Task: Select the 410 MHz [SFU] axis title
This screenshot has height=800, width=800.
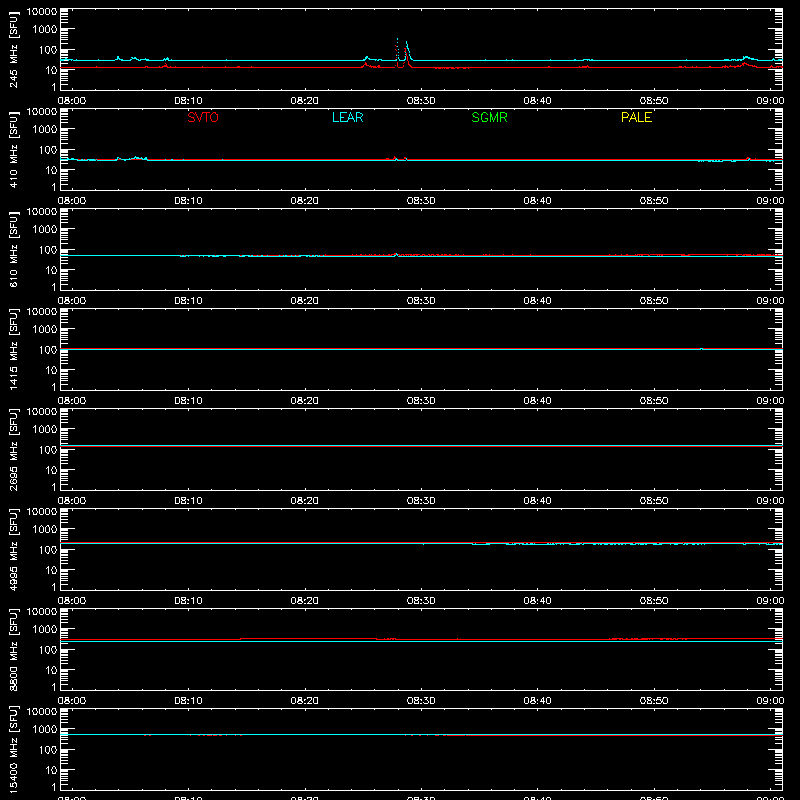Action: pos(13,149)
